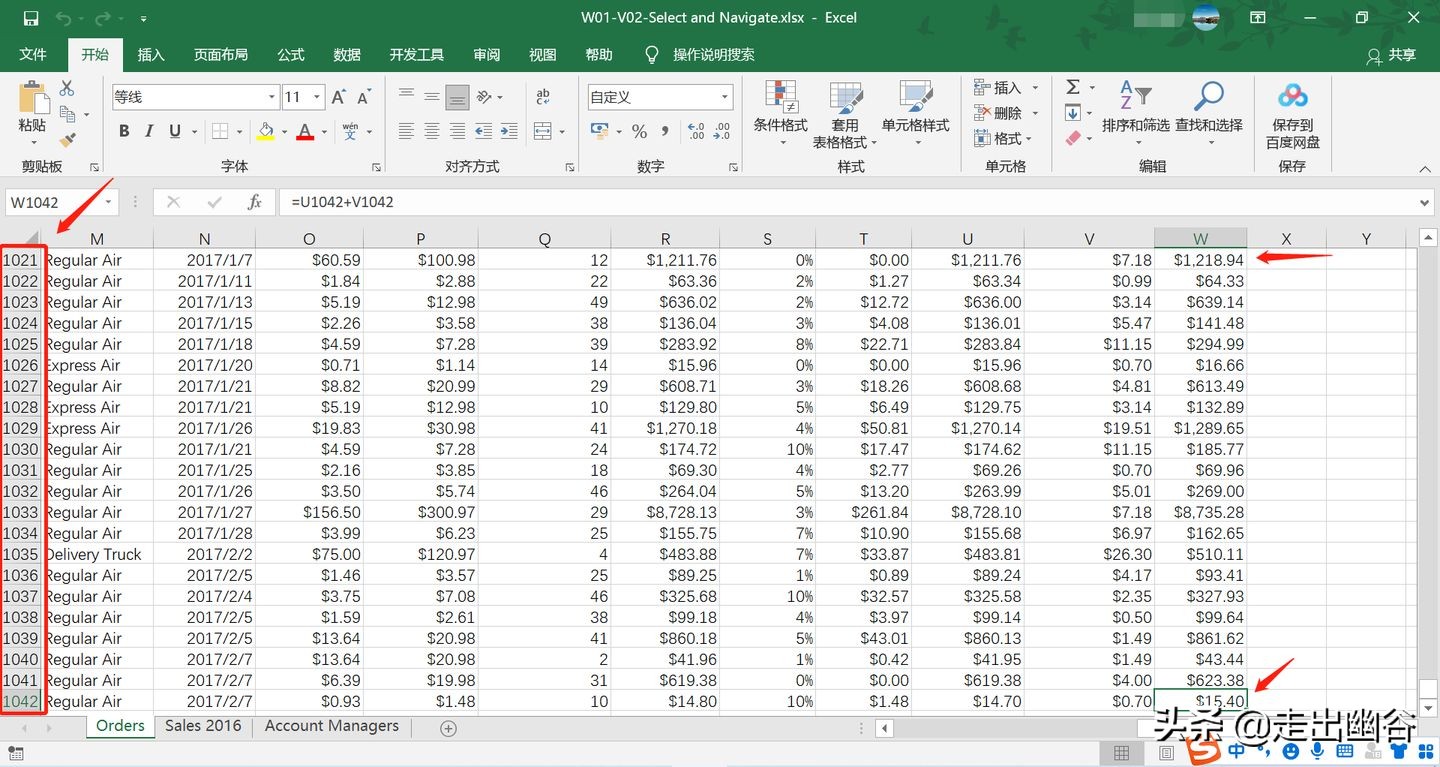1440x767 pixels.
Task: Click the cell Borders icon
Action: (x=219, y=131)
